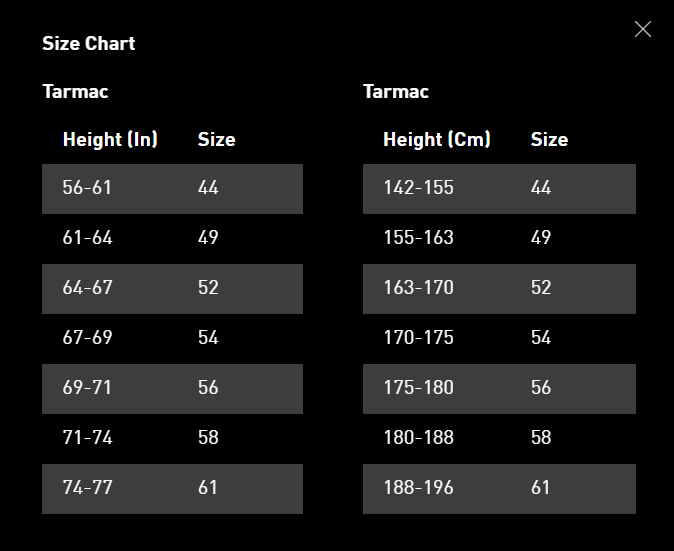Click the Height (In) column header
This screenshot has width=674, height=551.
click(x=110, y=139)
